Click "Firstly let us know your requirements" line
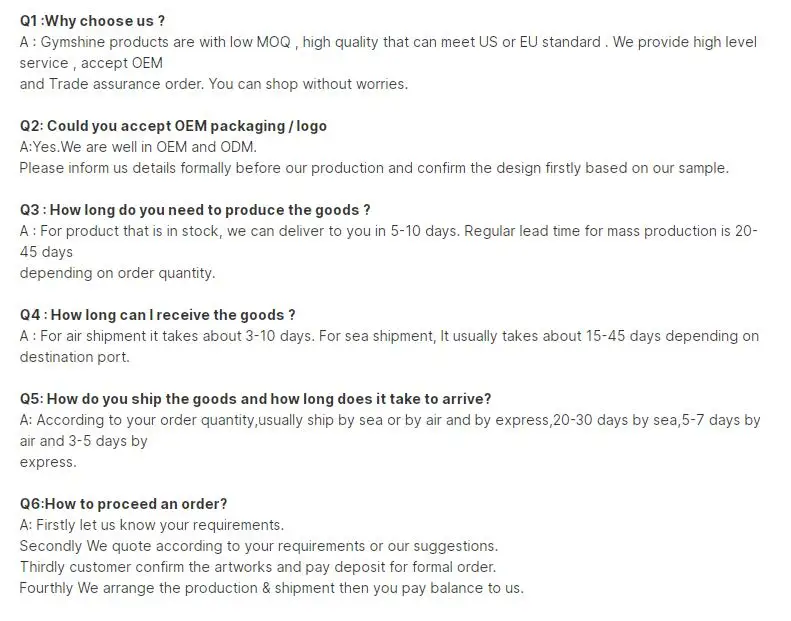Screen dimensions: 791x621 [x=152, y=525]
